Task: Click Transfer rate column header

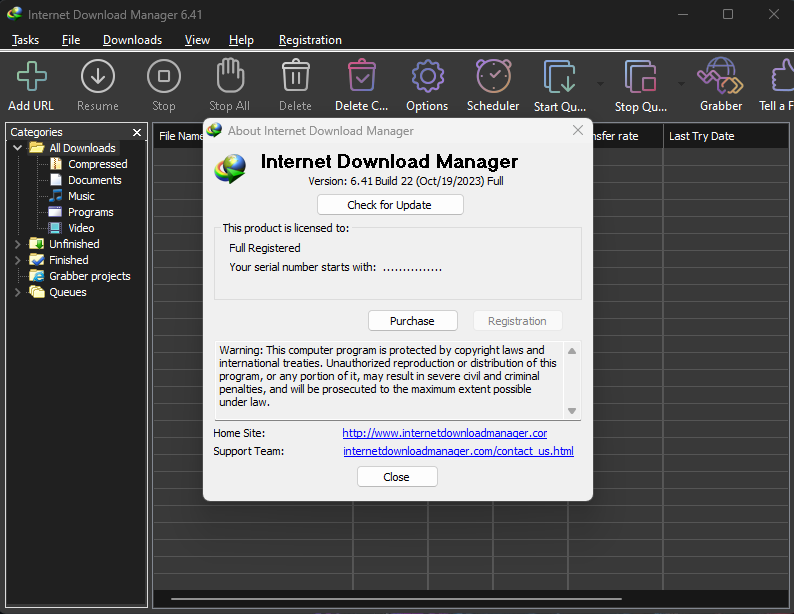Action: click(627, 136)
